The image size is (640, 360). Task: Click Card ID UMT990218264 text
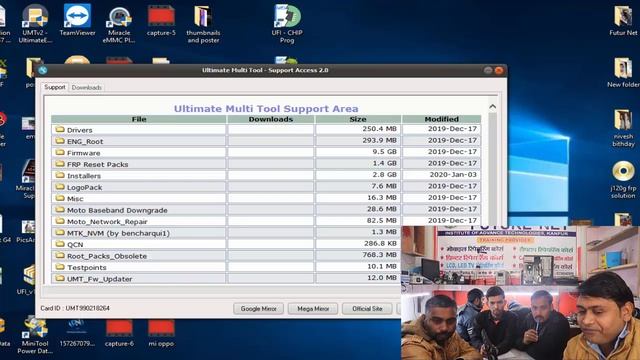75,308
